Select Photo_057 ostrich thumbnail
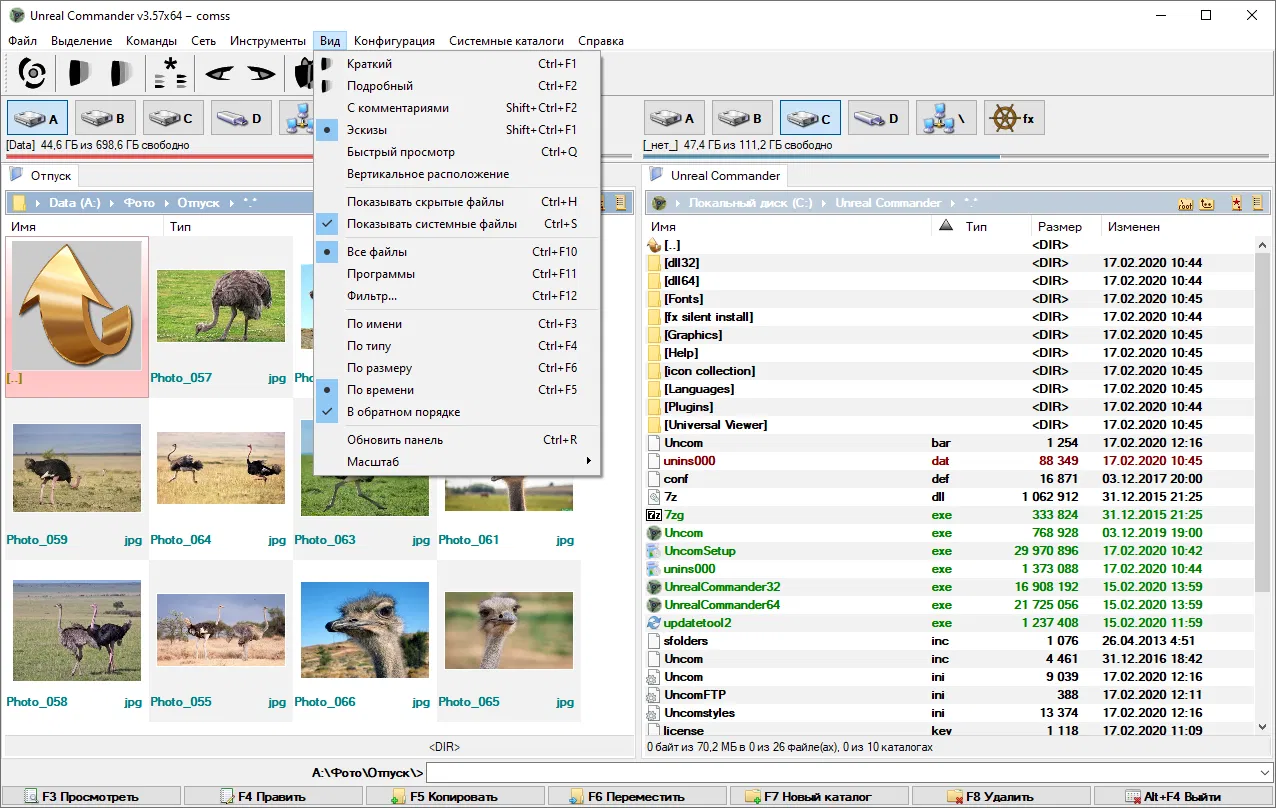 coord(221,305)
